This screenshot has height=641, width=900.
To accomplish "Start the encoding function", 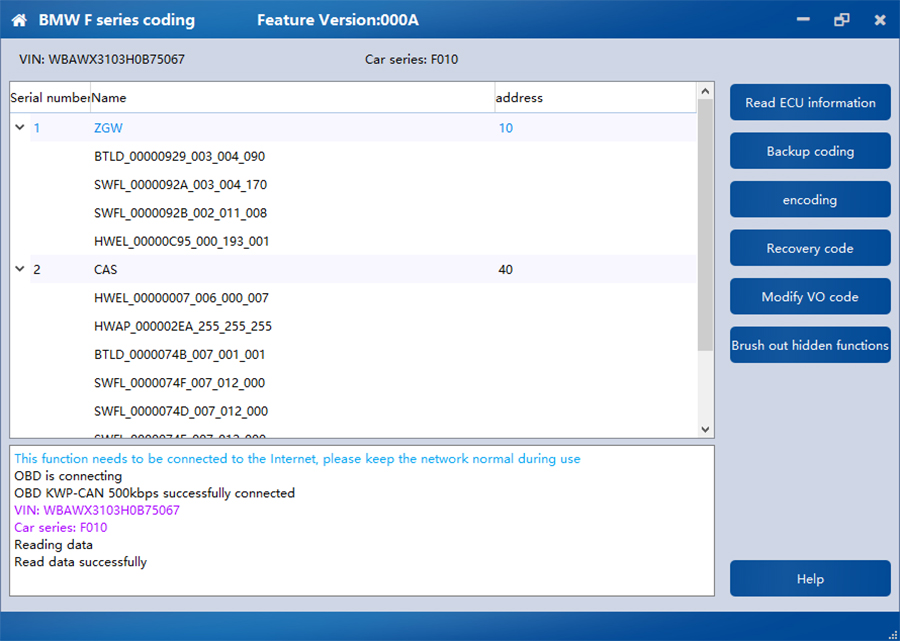I will 810,200.
